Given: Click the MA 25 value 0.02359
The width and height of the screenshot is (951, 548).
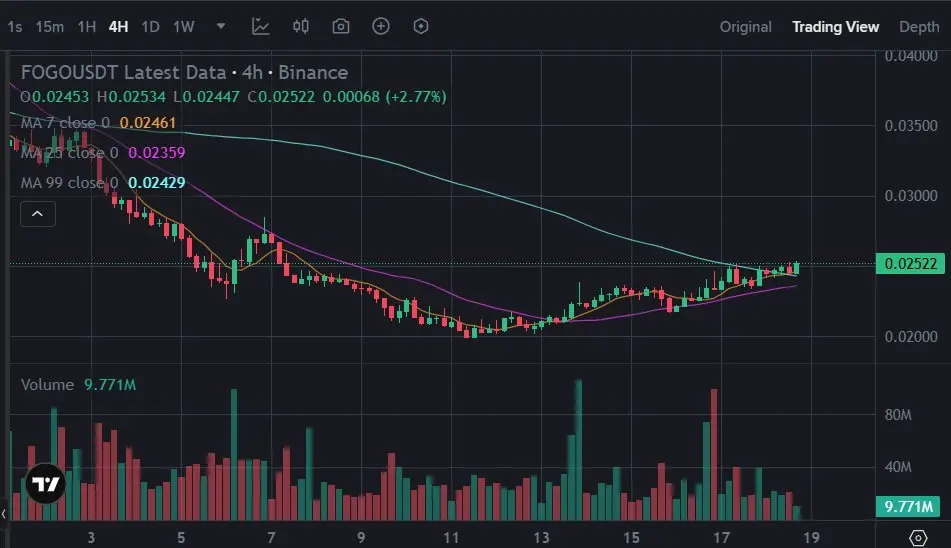Looking at the screenshot, I should 156,152.
